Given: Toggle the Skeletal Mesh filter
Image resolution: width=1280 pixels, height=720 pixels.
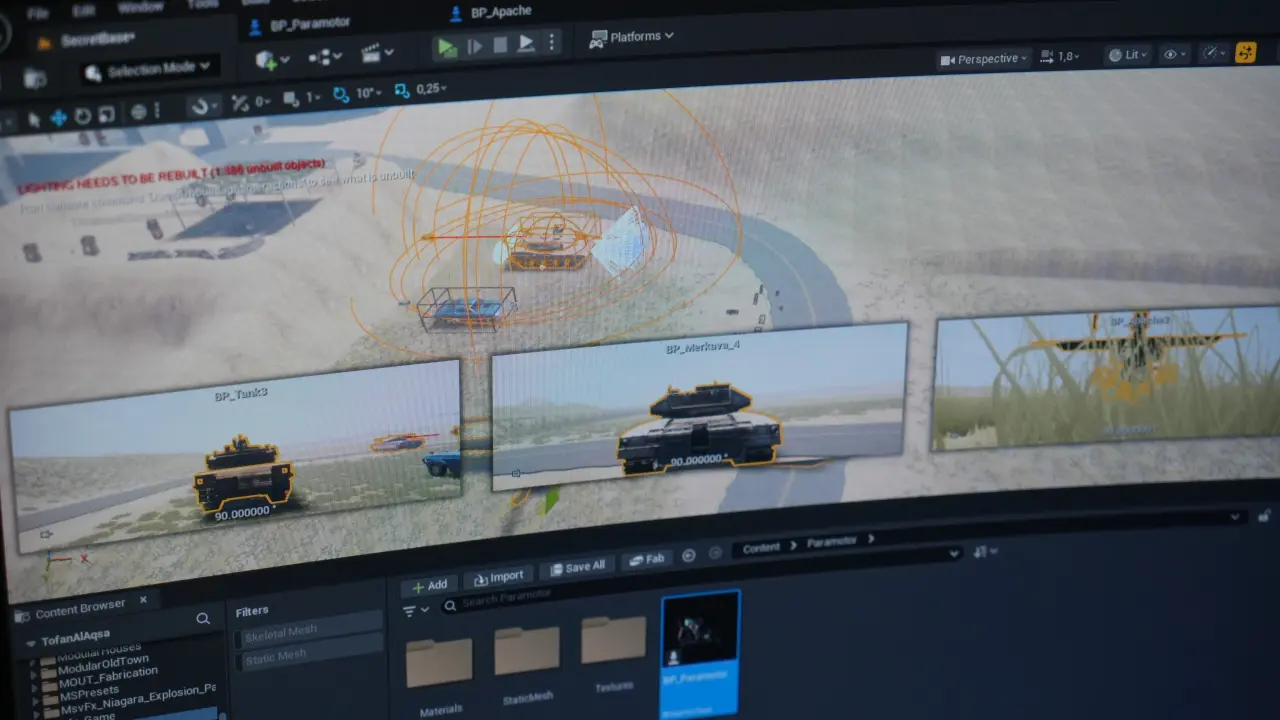Looking at the screenshot, I should point(308,630).
